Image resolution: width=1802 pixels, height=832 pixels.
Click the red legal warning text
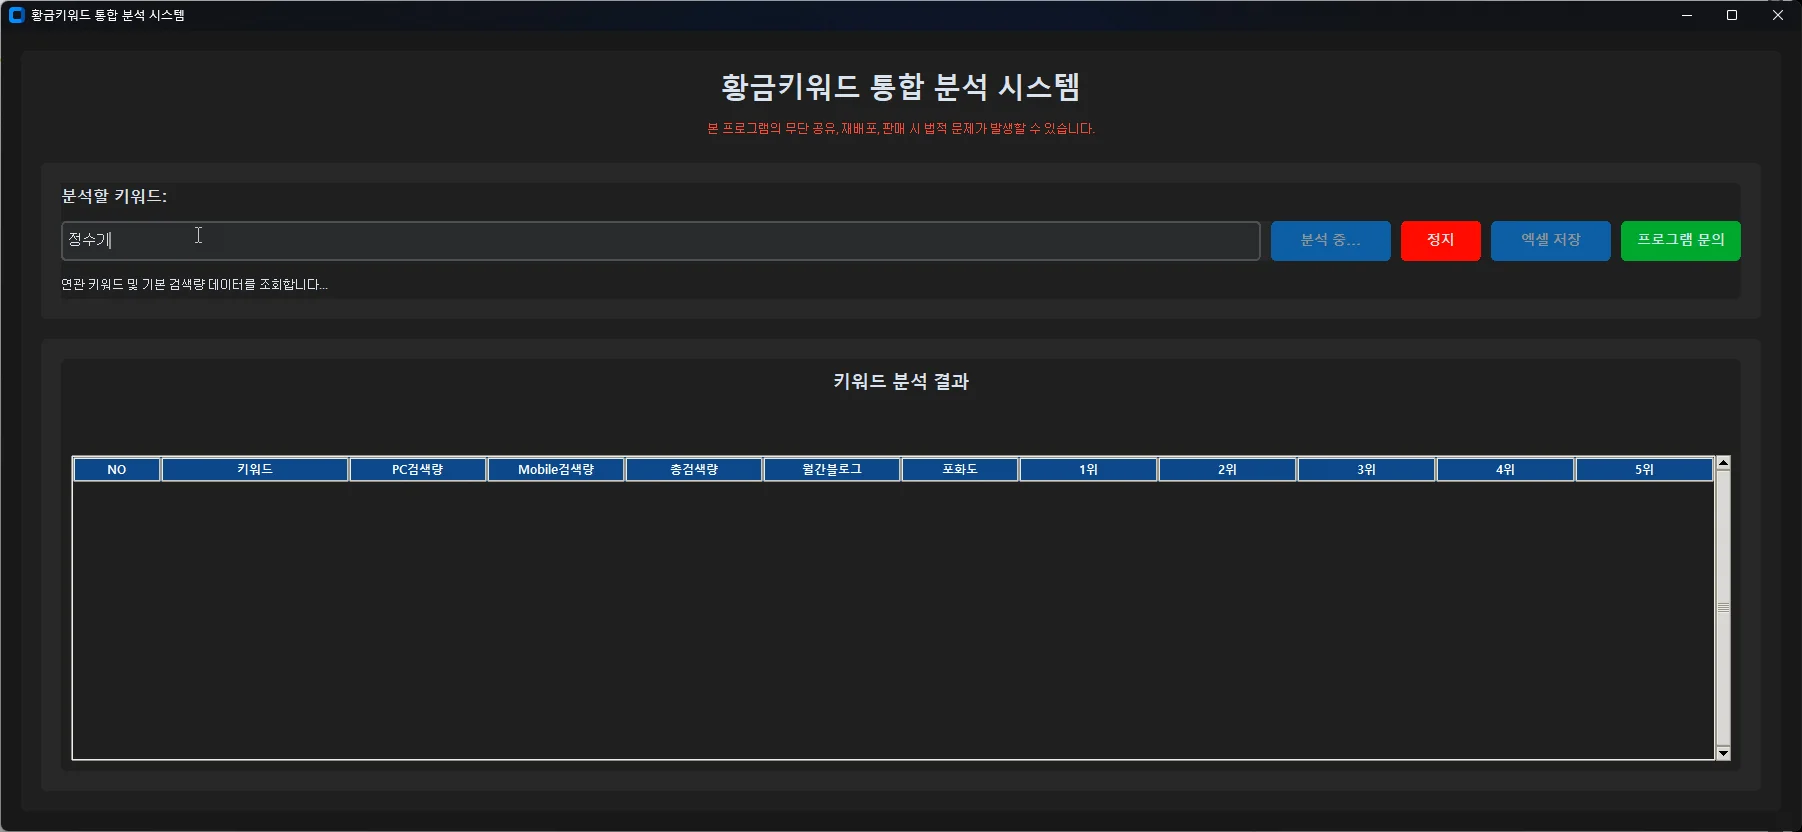(901, 129)
